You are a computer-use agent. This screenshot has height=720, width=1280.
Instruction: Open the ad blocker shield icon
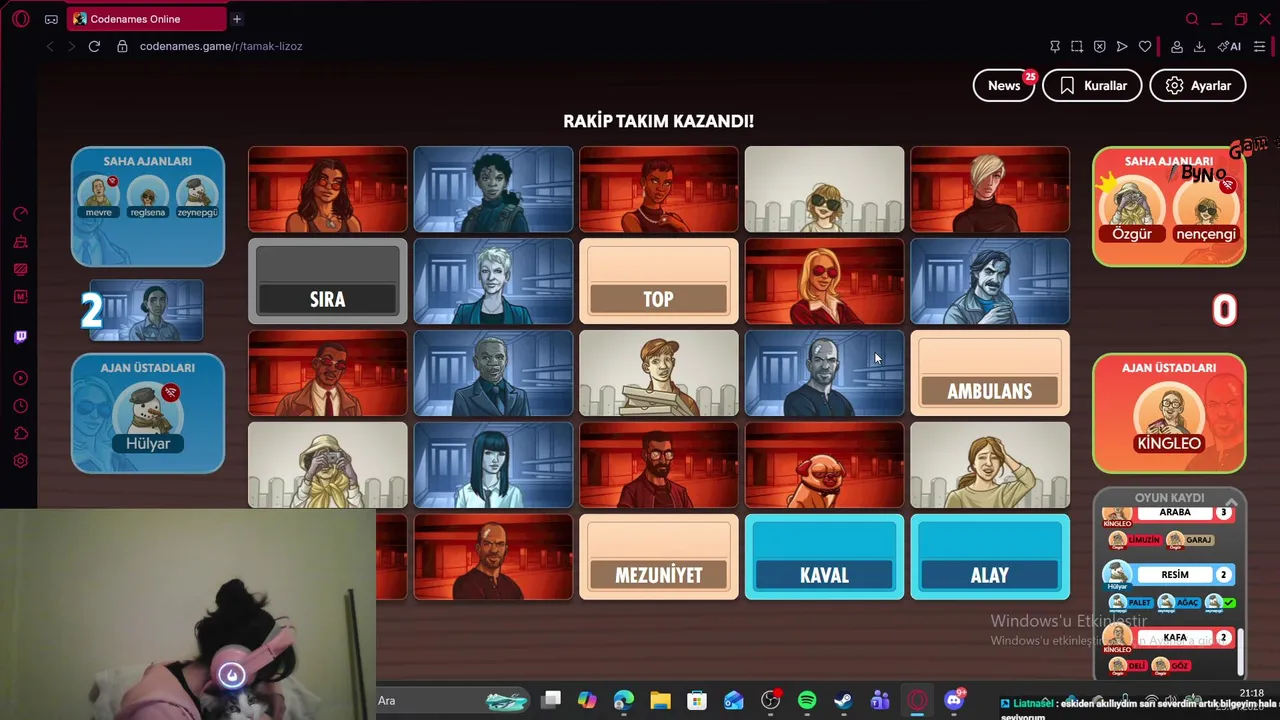1100,46
